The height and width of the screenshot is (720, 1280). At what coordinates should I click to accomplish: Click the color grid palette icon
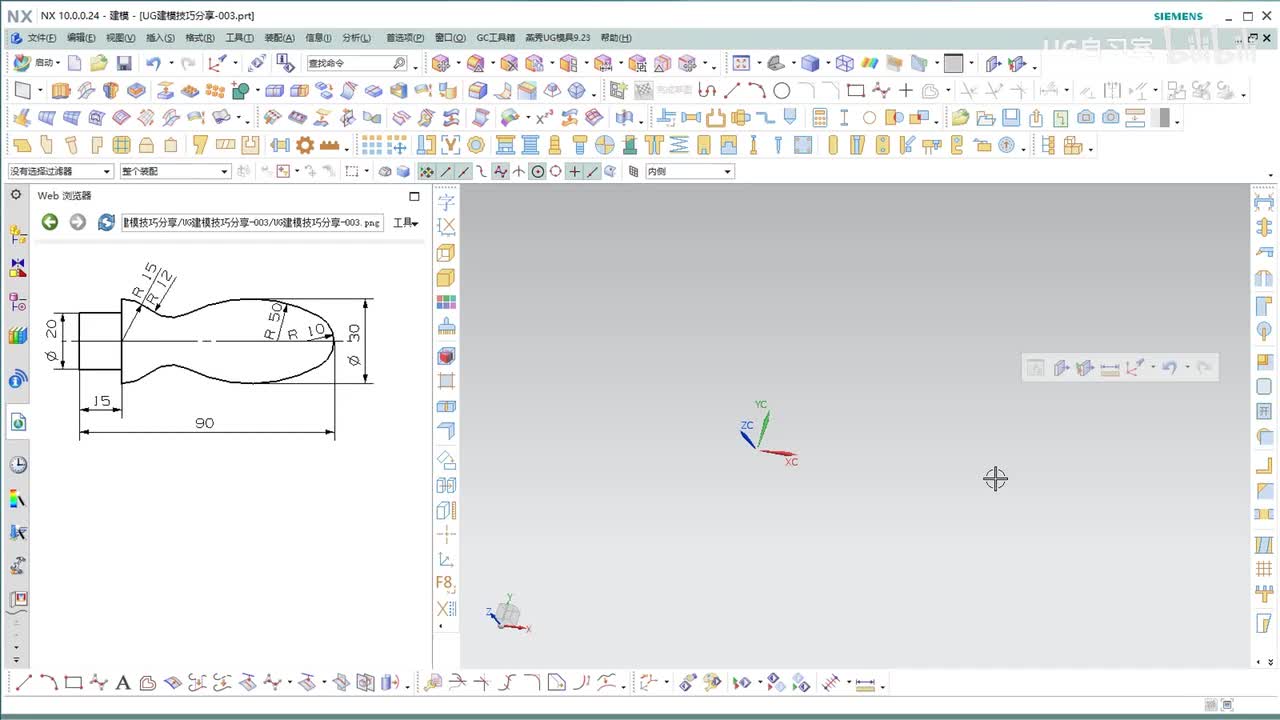click(446, 302)
